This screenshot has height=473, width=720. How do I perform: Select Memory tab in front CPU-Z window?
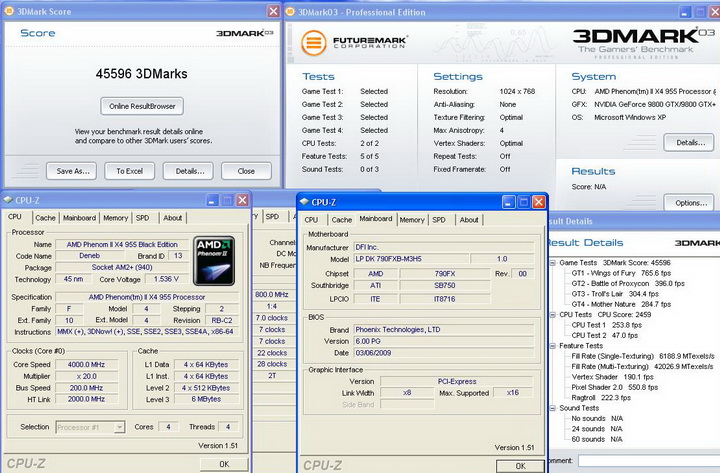(412, 220)
